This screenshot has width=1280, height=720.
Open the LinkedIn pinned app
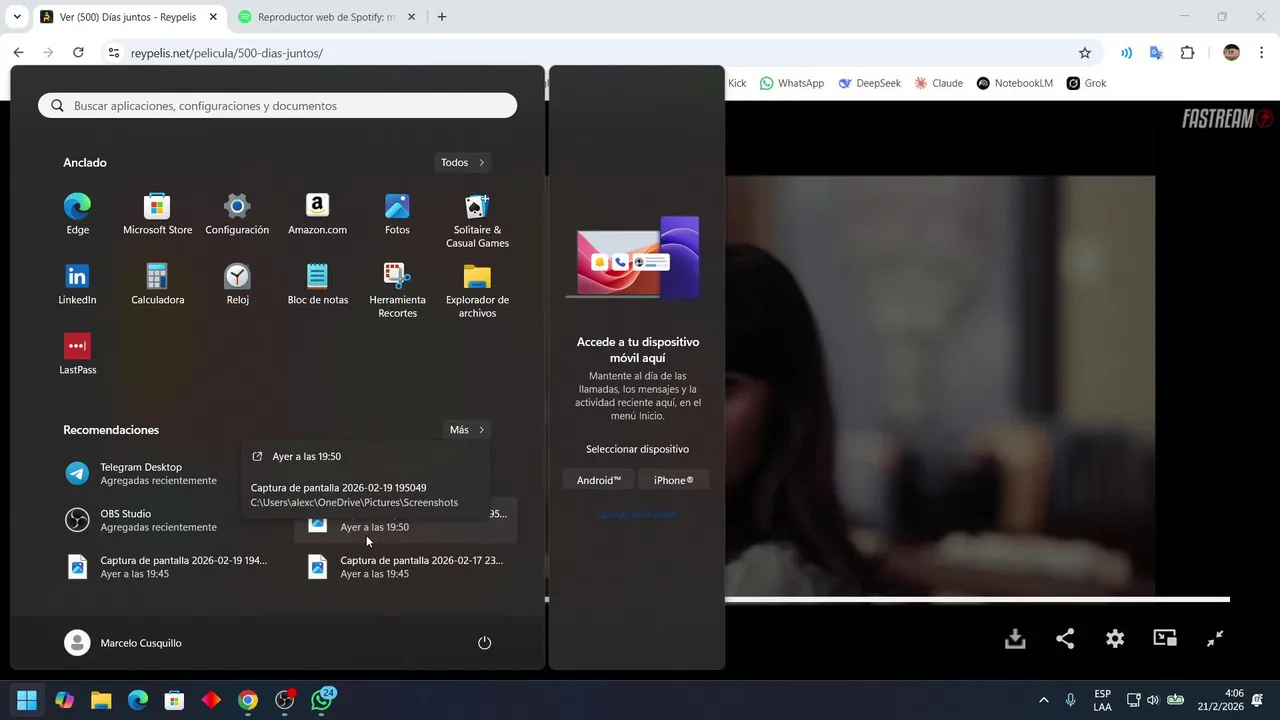pyautogui.click(x=77, y=285)
